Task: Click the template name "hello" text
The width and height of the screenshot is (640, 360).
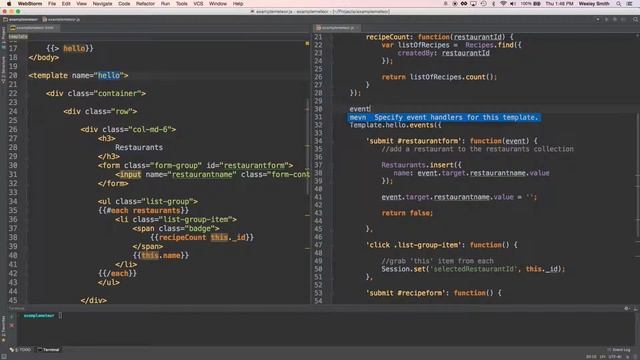Action: (x=109, y=76)
